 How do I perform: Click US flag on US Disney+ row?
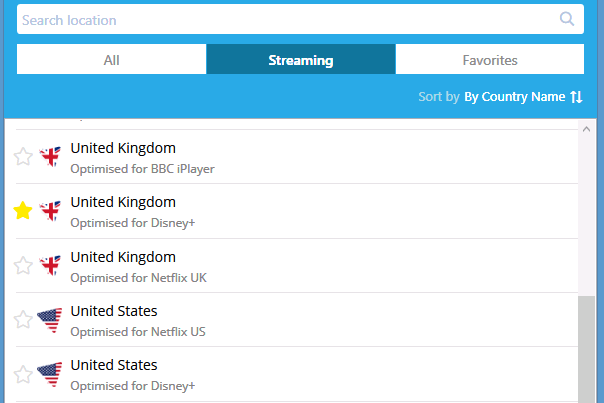pos(50,374)
